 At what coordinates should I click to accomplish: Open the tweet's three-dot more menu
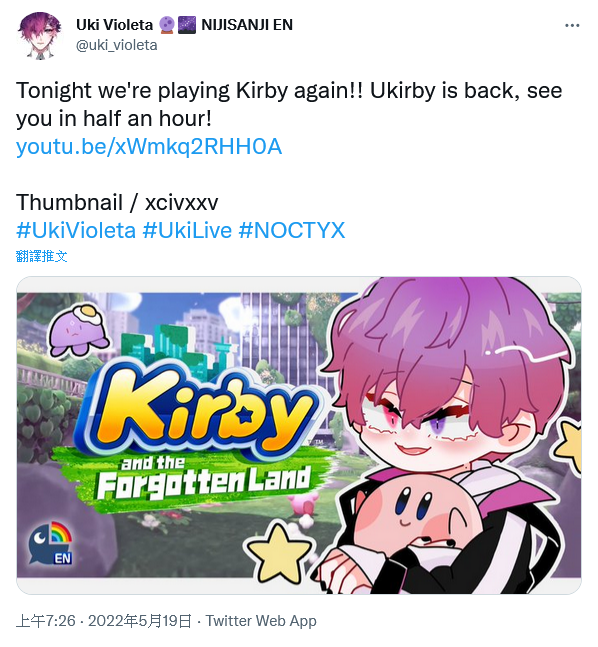tap(572, 26)
